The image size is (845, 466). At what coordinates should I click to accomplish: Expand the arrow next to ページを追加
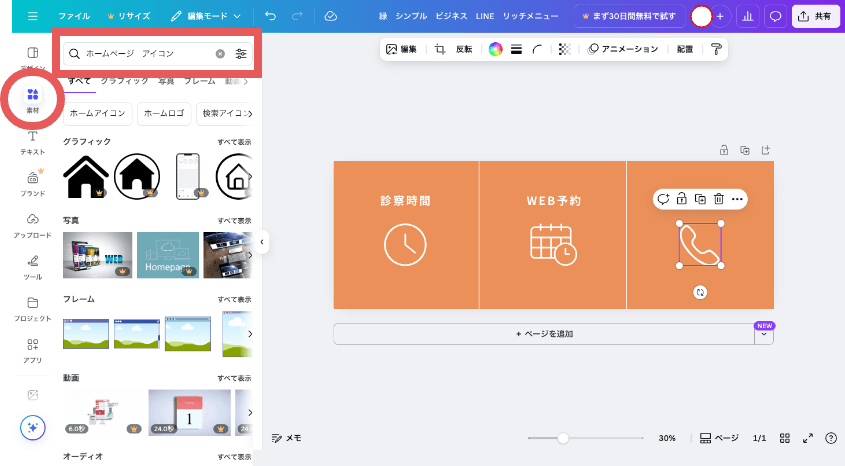tap(764, 335)
